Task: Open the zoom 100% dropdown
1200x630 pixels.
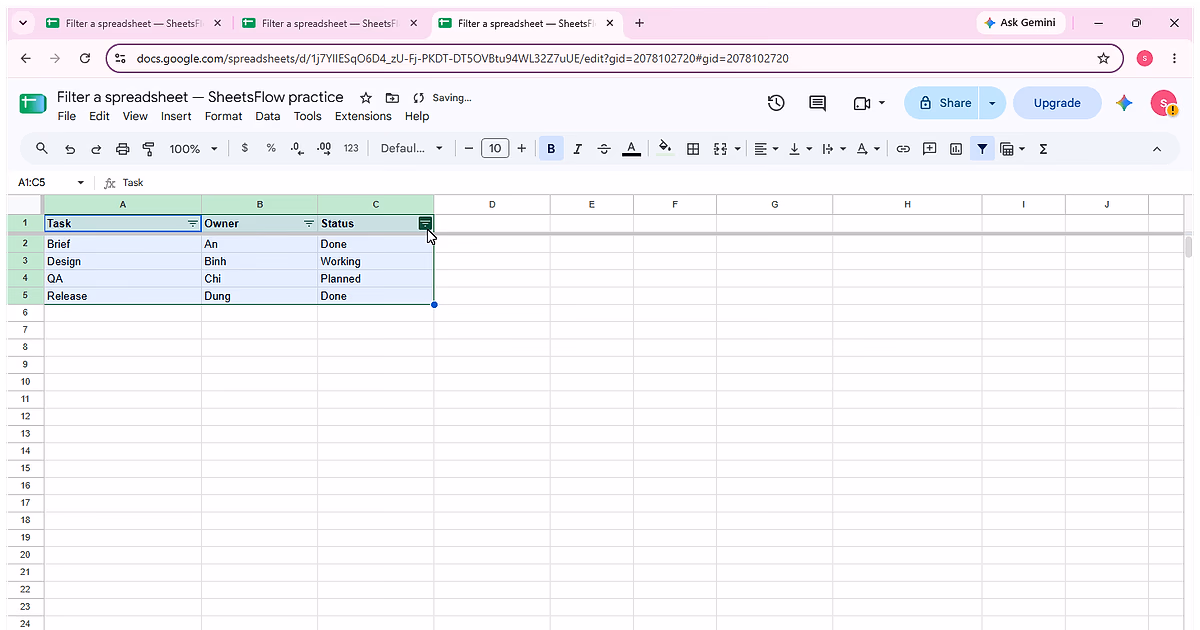Action: click(x=193, y=148)
